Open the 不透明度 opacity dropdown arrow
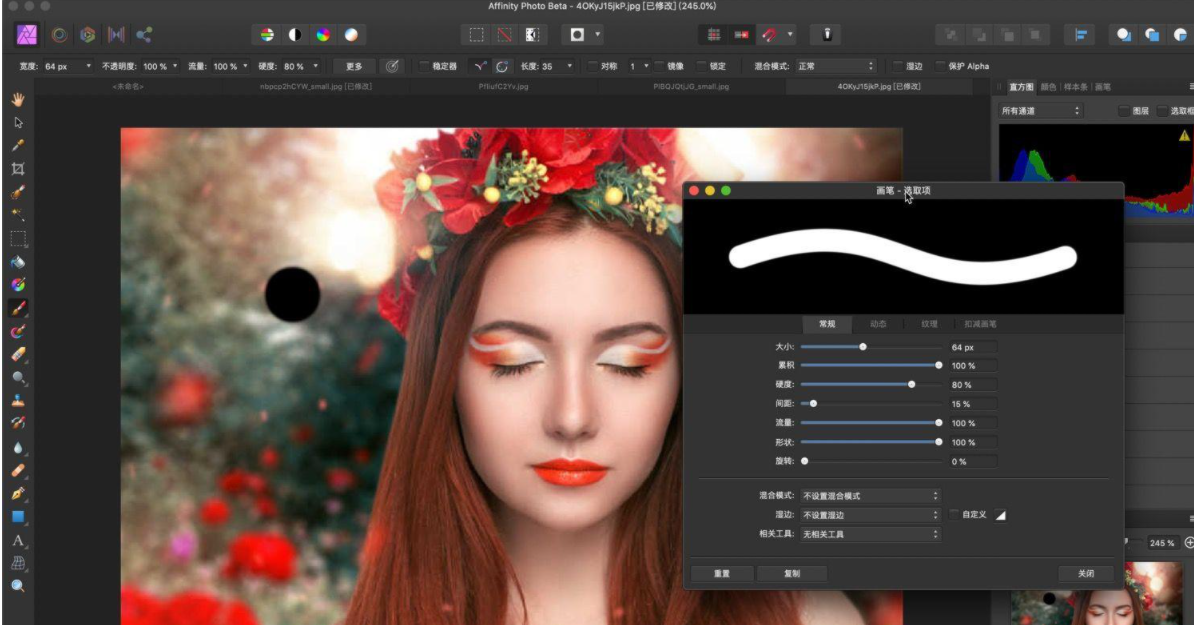Viewport: 1194px width, 625px height. pyautogui.click(x=175, y=66)
